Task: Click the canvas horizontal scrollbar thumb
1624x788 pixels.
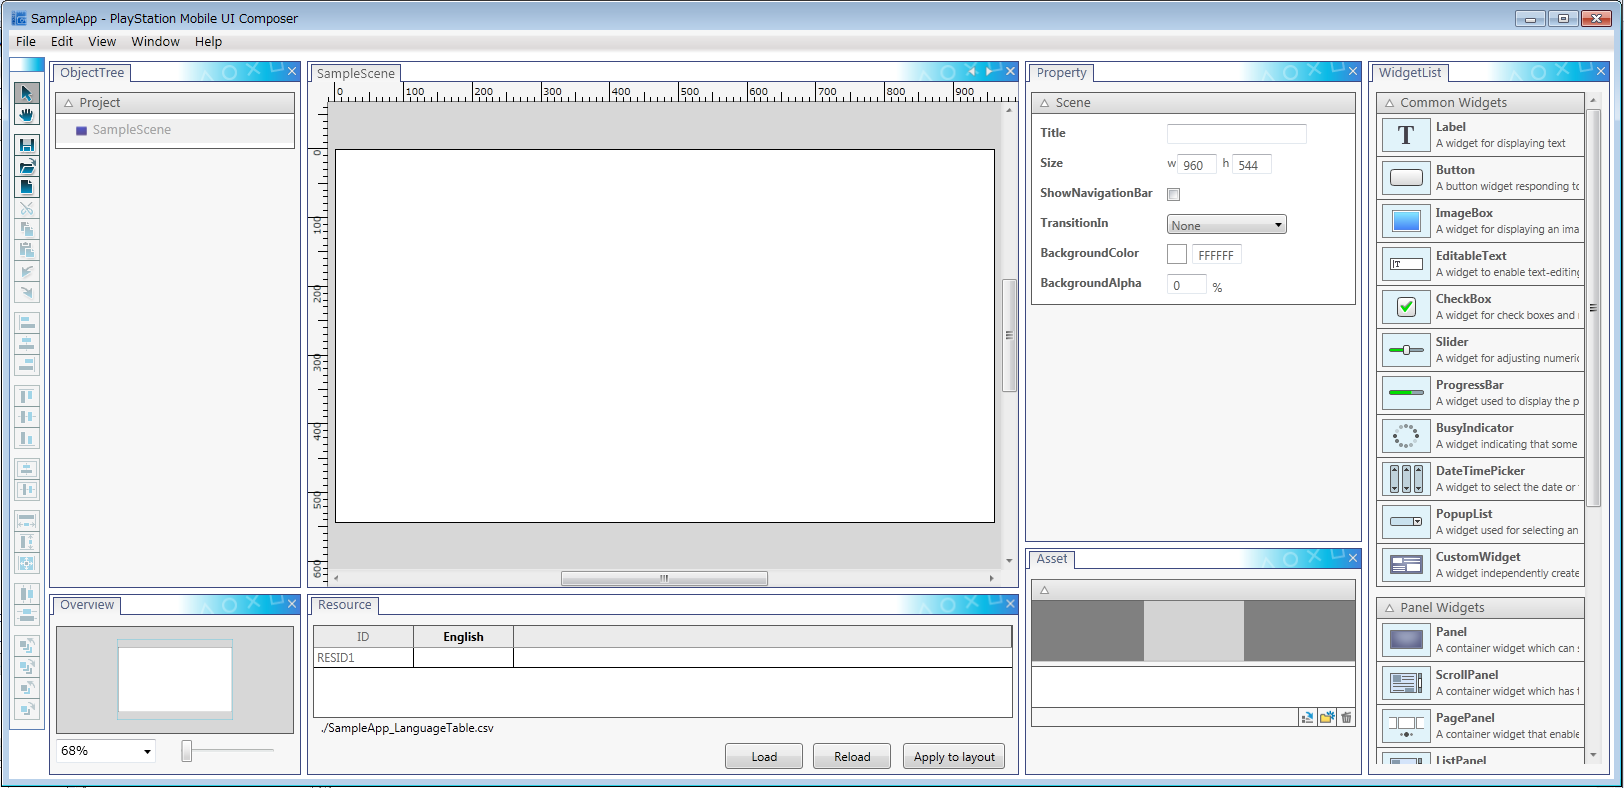Action: [664, 578]
